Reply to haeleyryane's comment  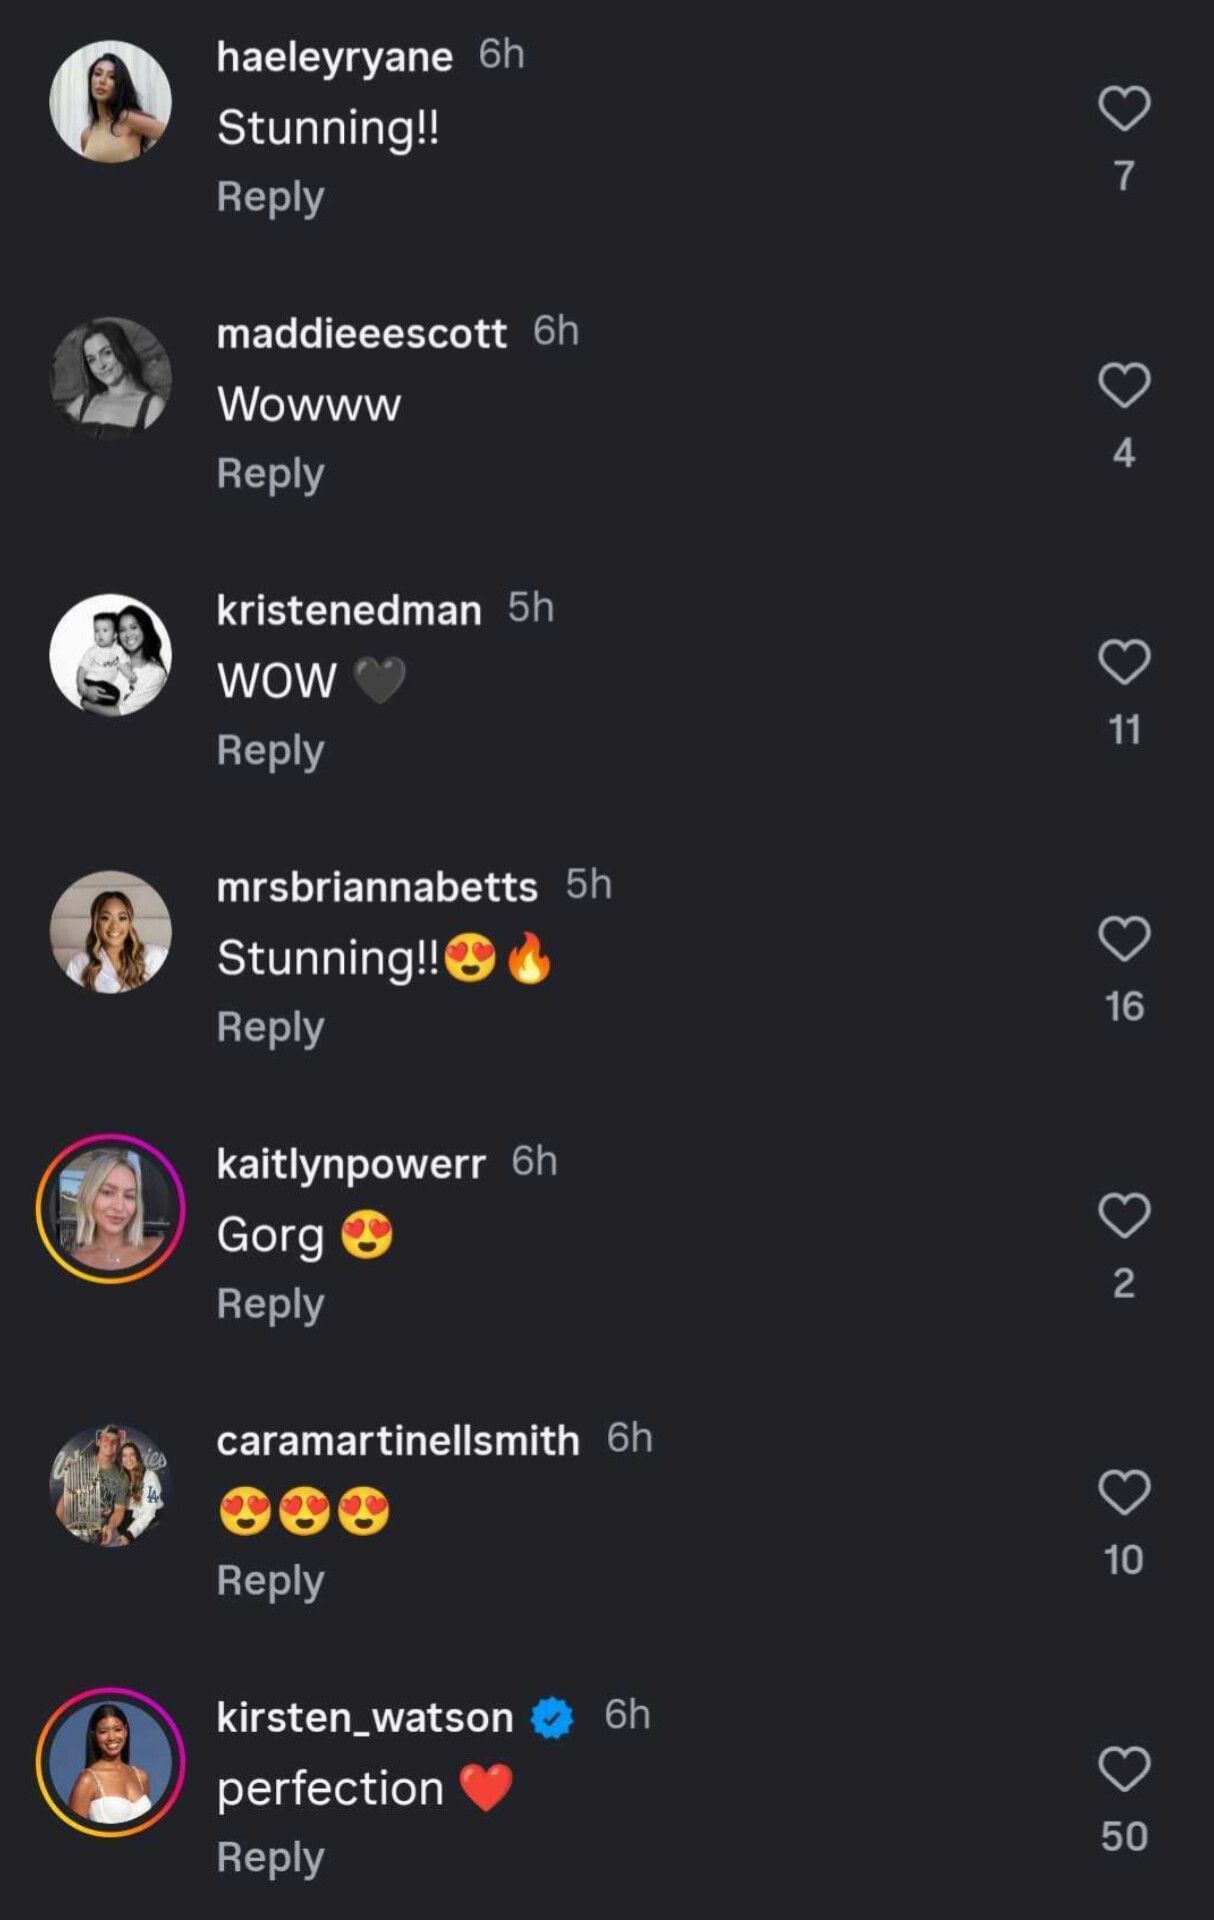(270, 197)
